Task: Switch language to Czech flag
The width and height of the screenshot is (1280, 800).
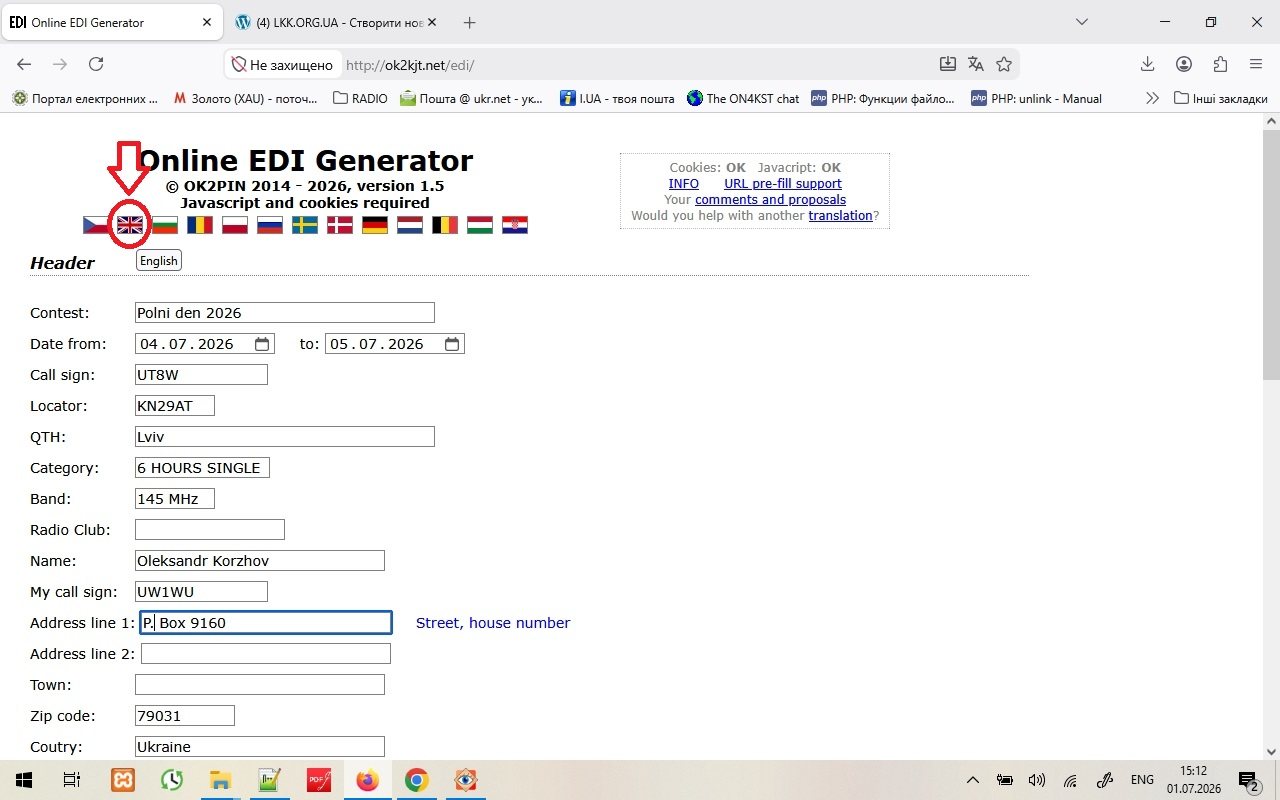Action: click(95, 226)
